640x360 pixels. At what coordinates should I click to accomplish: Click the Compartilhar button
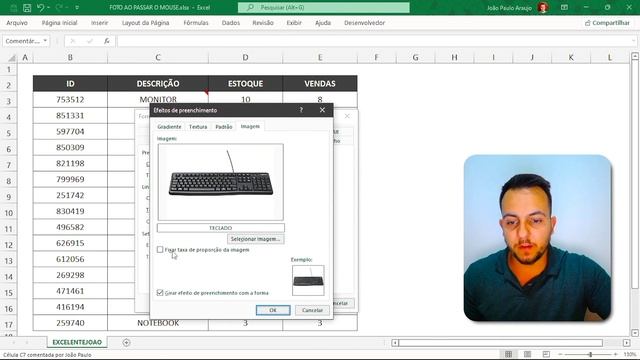click(607, 23)
